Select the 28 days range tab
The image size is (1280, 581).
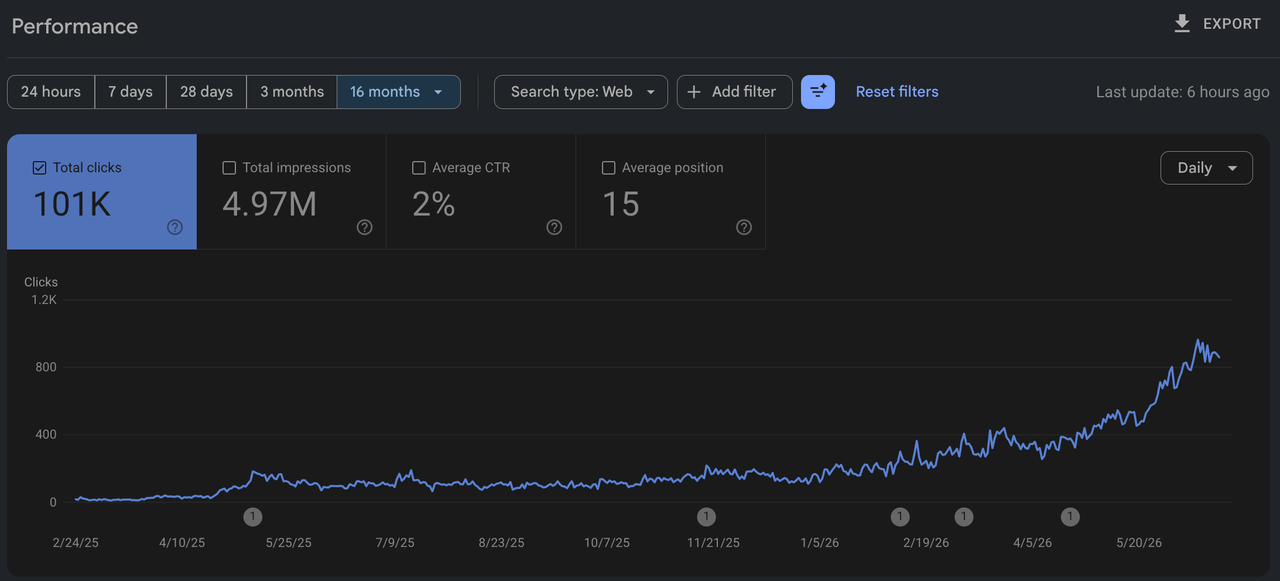point(206,92)
